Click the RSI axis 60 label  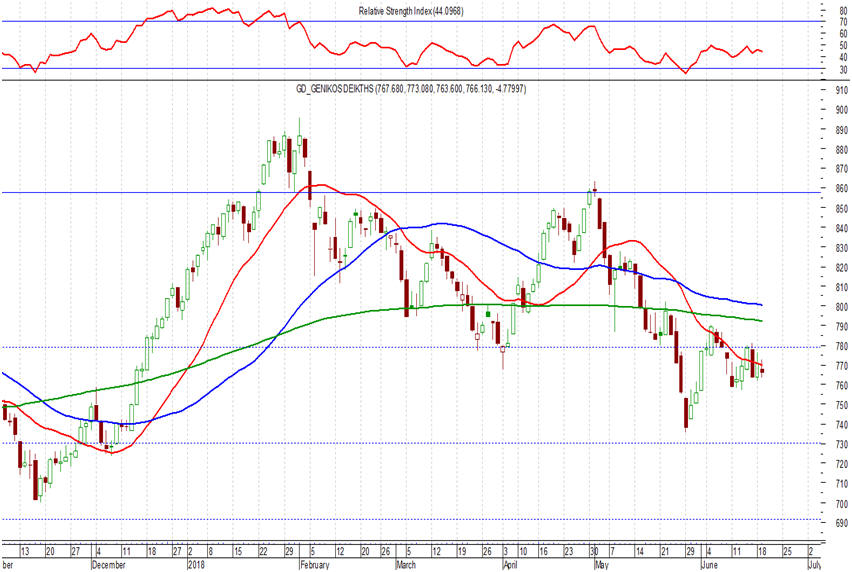click(x=843, y=34)
